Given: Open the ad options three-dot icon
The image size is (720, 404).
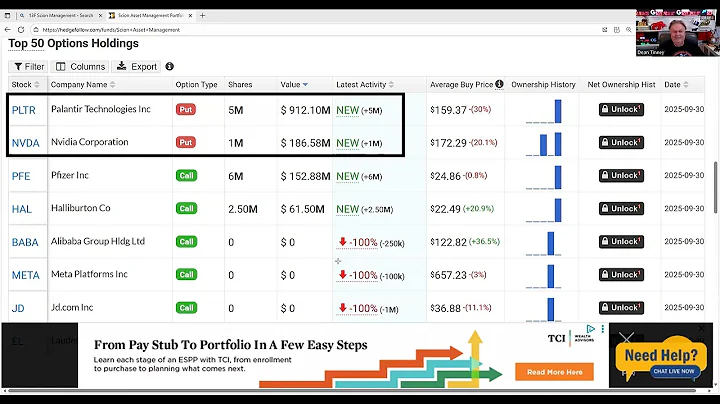Looking at the screenshot, I should click(x=602, y=329).
